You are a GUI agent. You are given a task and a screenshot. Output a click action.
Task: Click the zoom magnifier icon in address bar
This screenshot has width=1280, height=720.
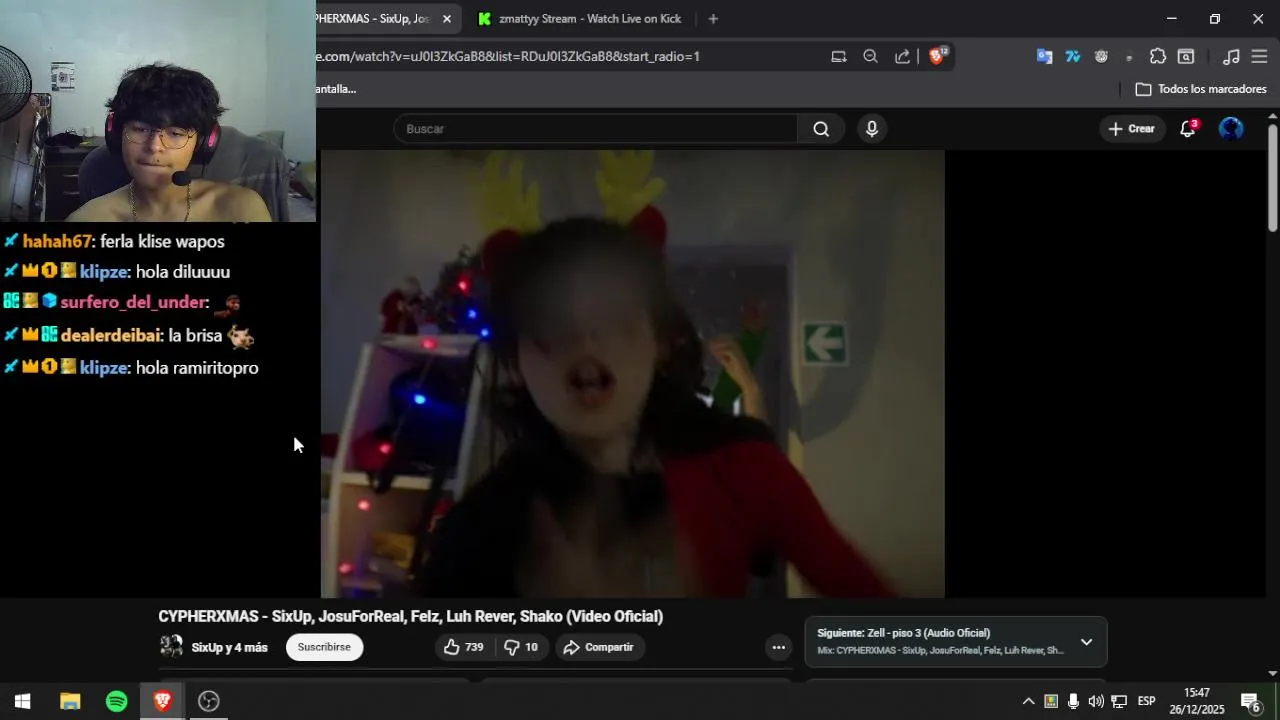pos(870,57)
